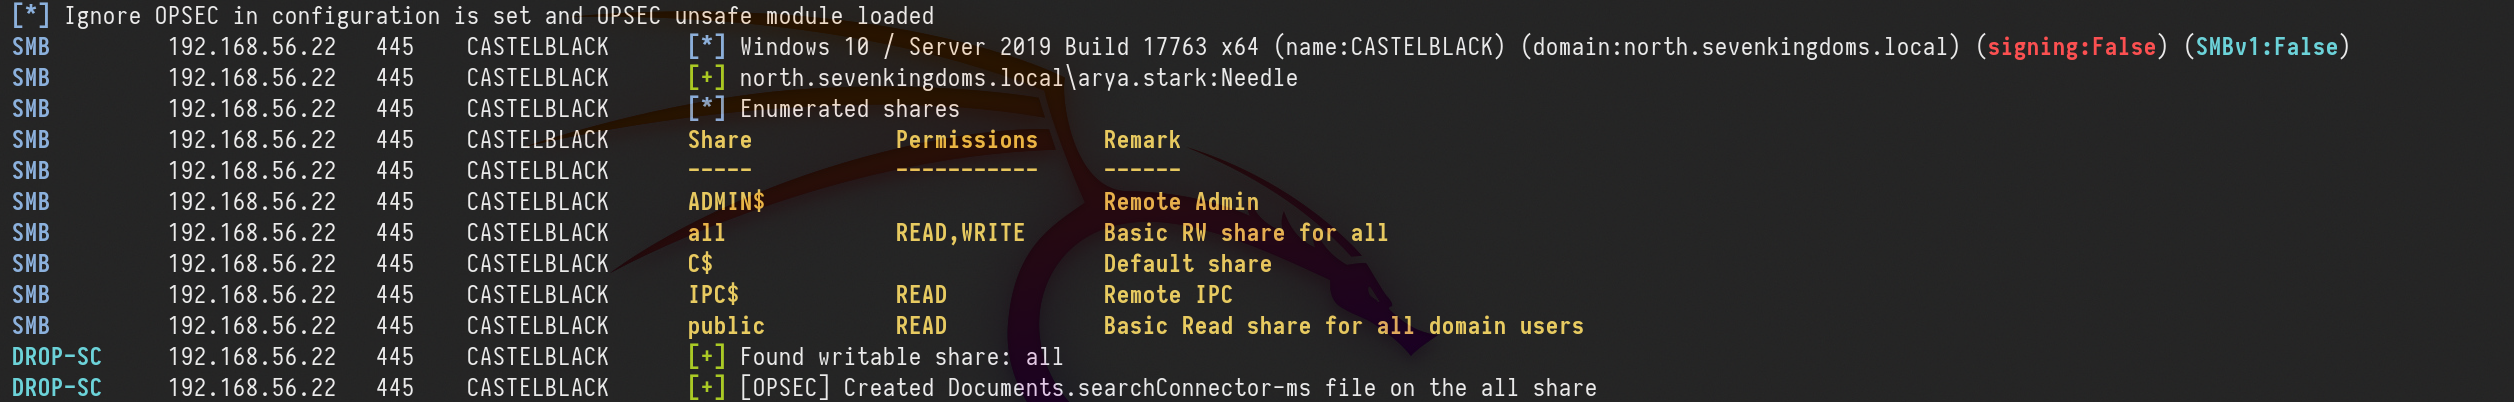This screenshot has height=402, width=2514.
Task: Click the Remark column header
Action: pyautogui.click(x=1141, y=140)
